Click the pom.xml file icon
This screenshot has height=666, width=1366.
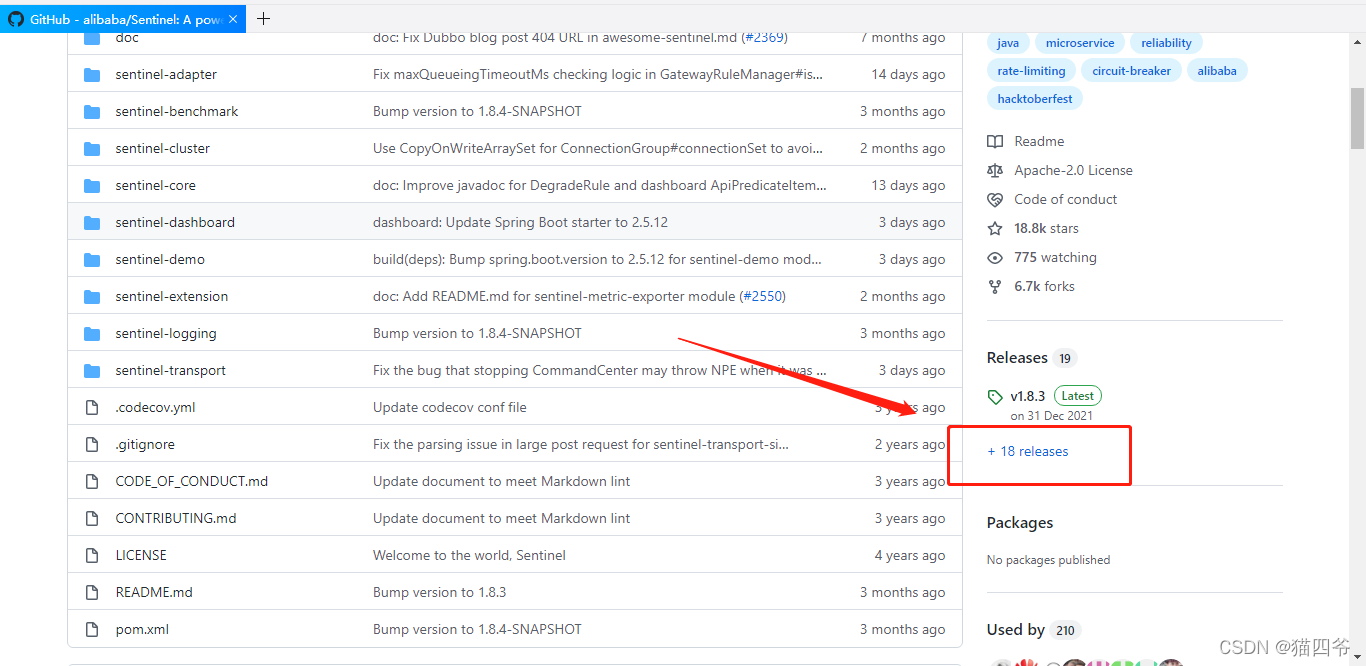tap(92, 630)
